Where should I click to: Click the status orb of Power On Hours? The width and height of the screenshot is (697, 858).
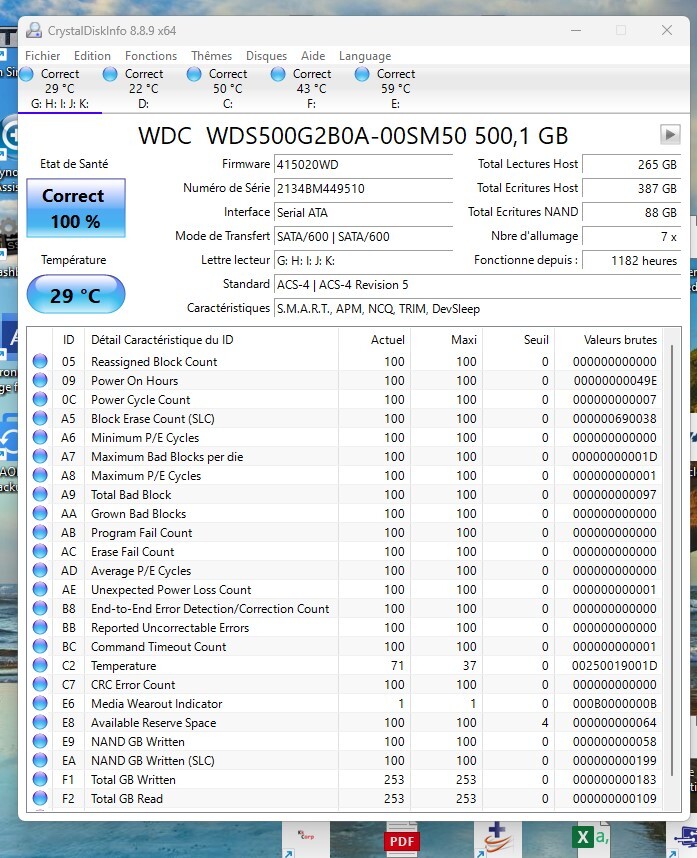pyautogui.click(x=40, y=380)
